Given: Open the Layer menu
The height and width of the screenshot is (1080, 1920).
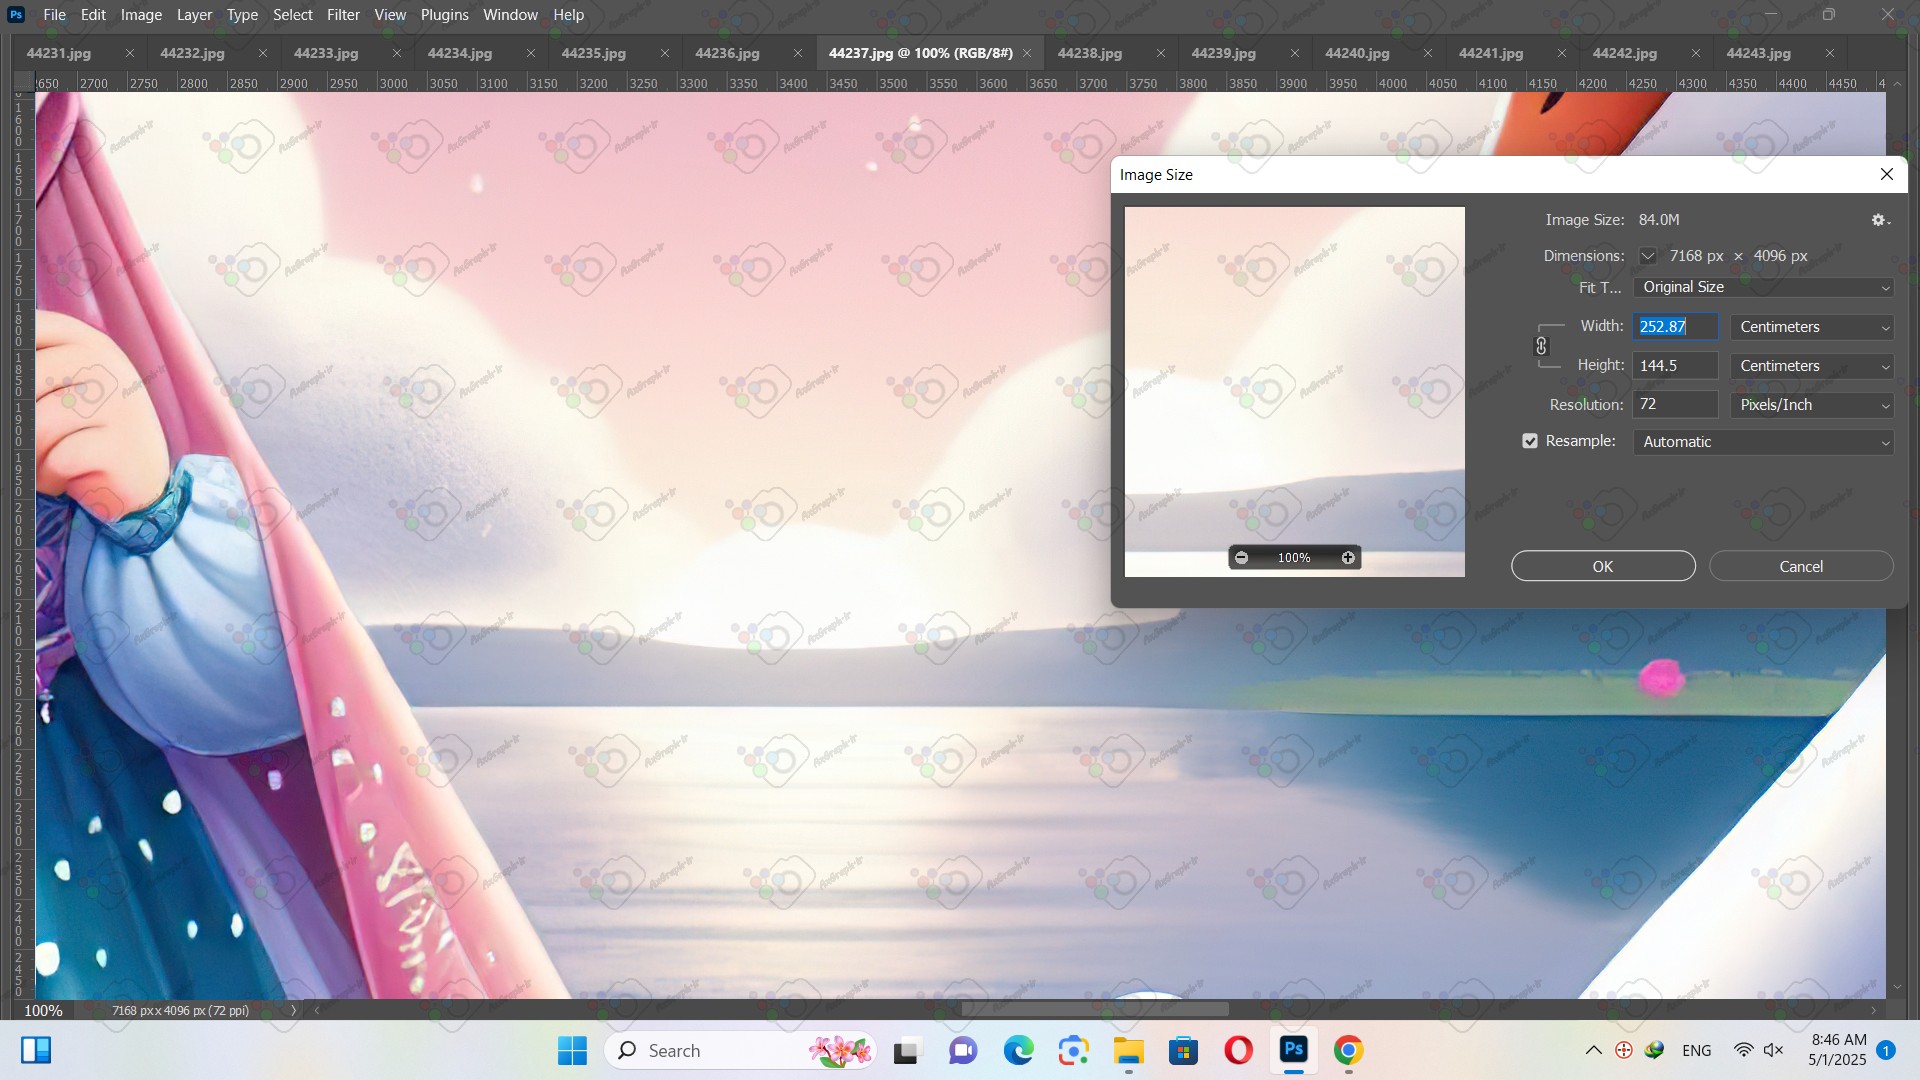Looking at the screenshot, I should 194,15.
